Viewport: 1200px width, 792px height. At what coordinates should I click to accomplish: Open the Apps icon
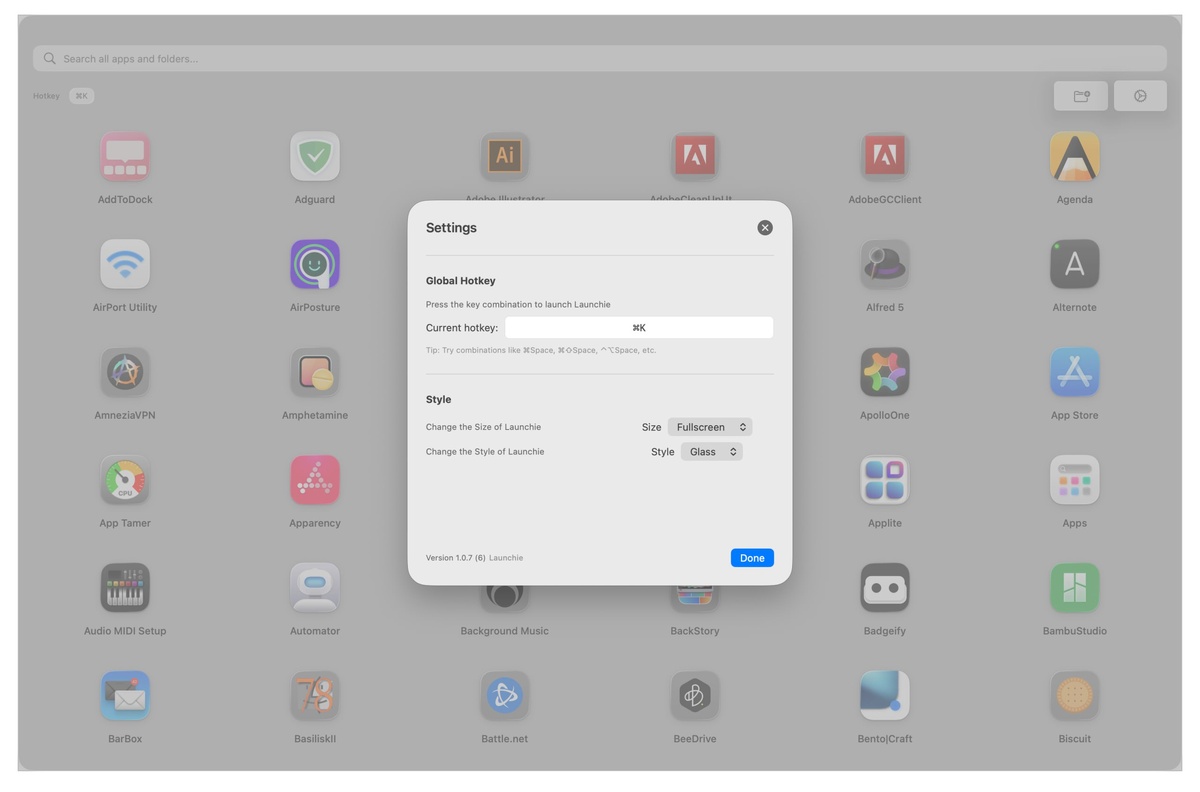tap(1075, 481)
